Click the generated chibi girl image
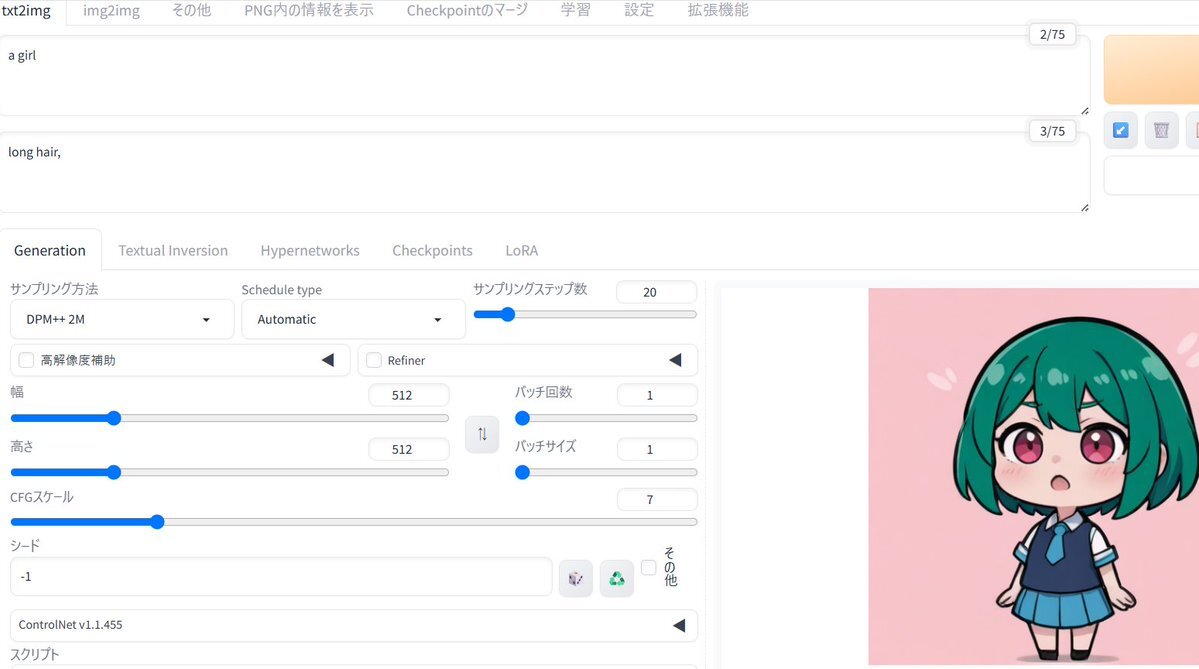This screenshot has width=1199, height=669. 1034,476
